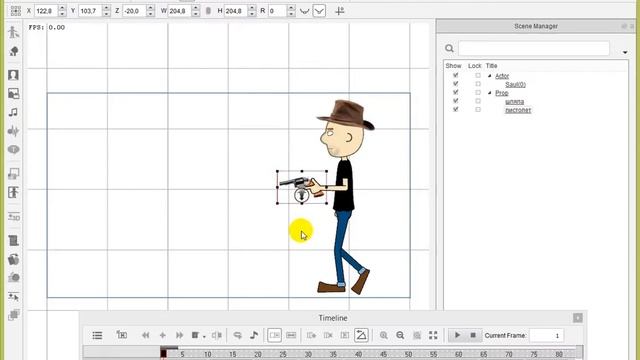Lock the Prop group checkbox
This screenshot has width=640, height=360.
point(478,93)
